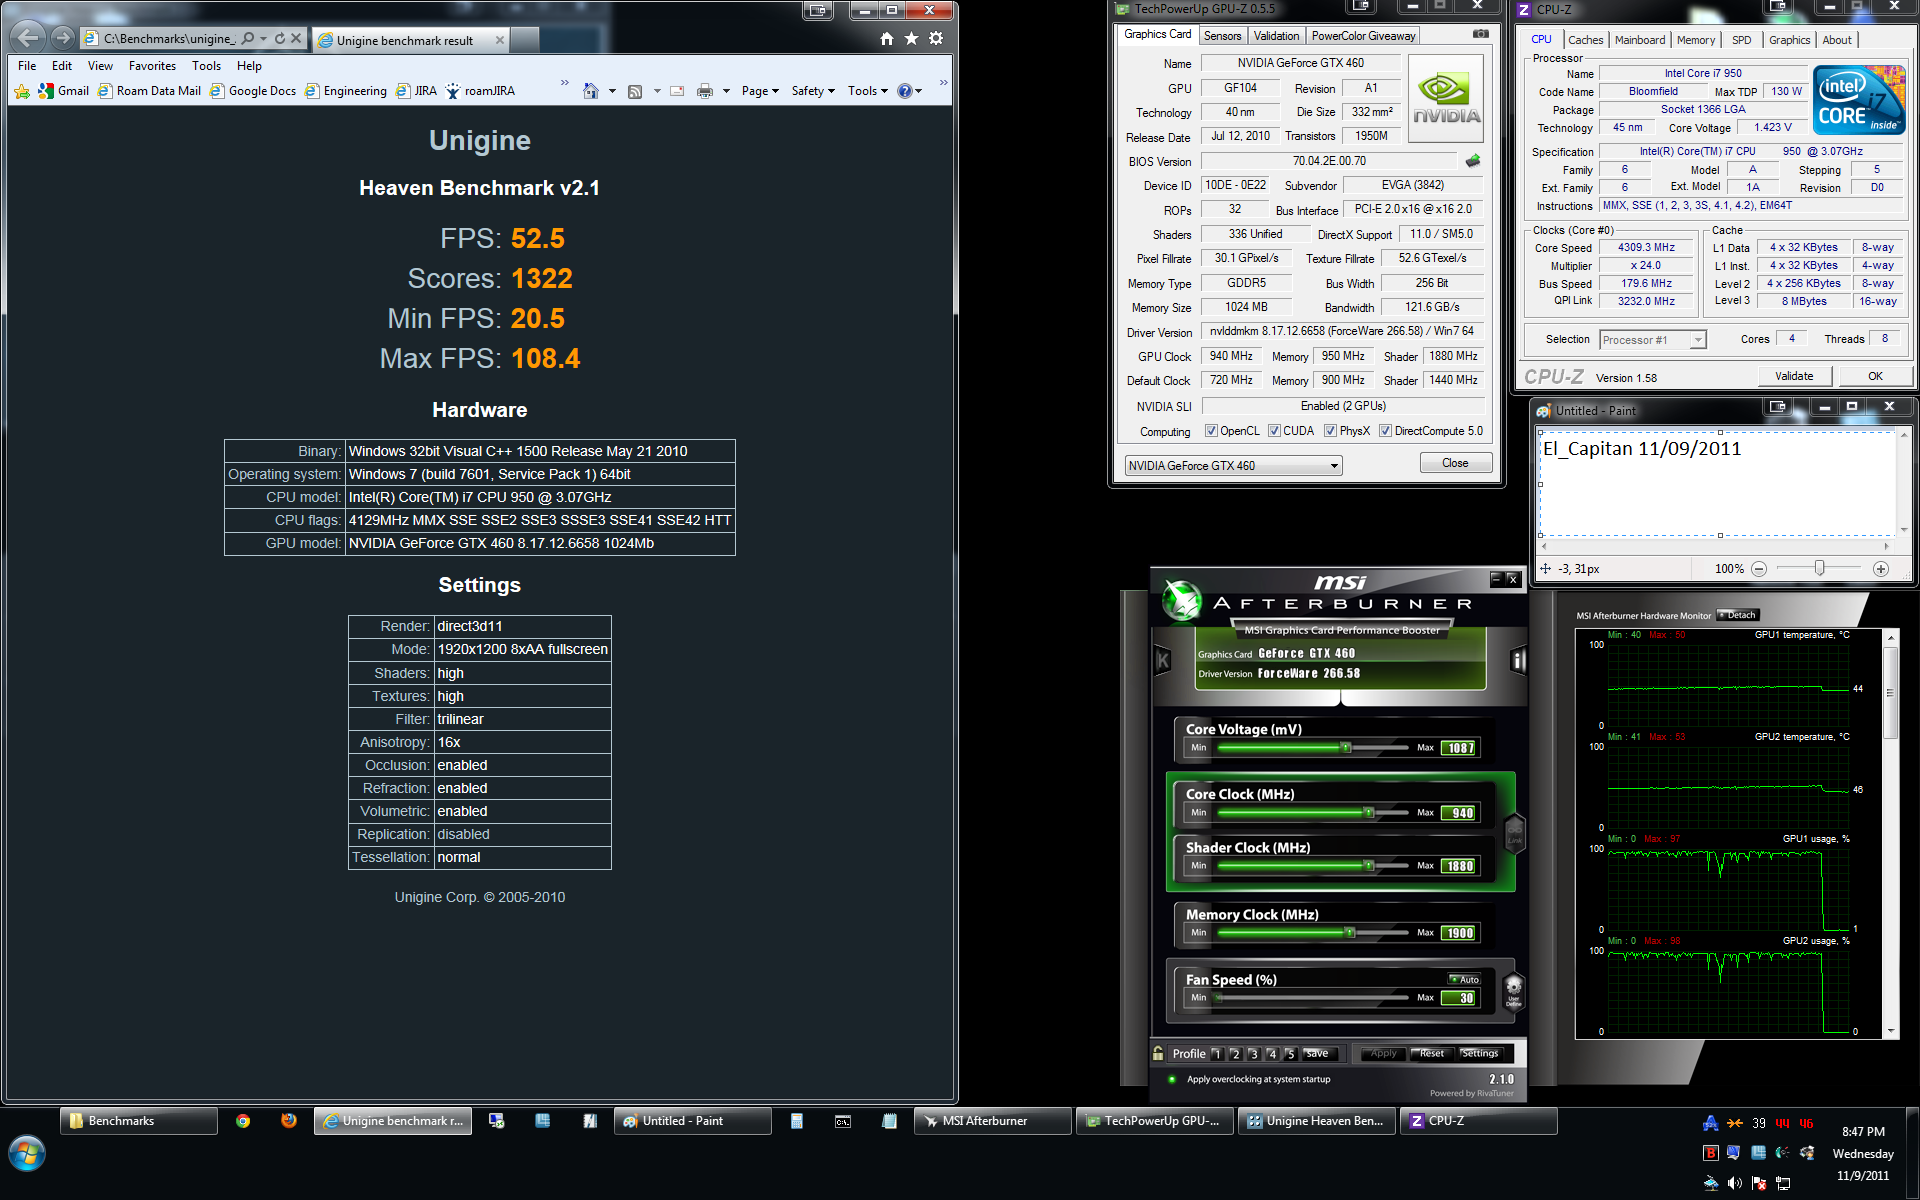Select Afterburner profile slot 3
Image resolution: width=1920 pixels, height=1200 pixels.
[x=1253, y=1054]
